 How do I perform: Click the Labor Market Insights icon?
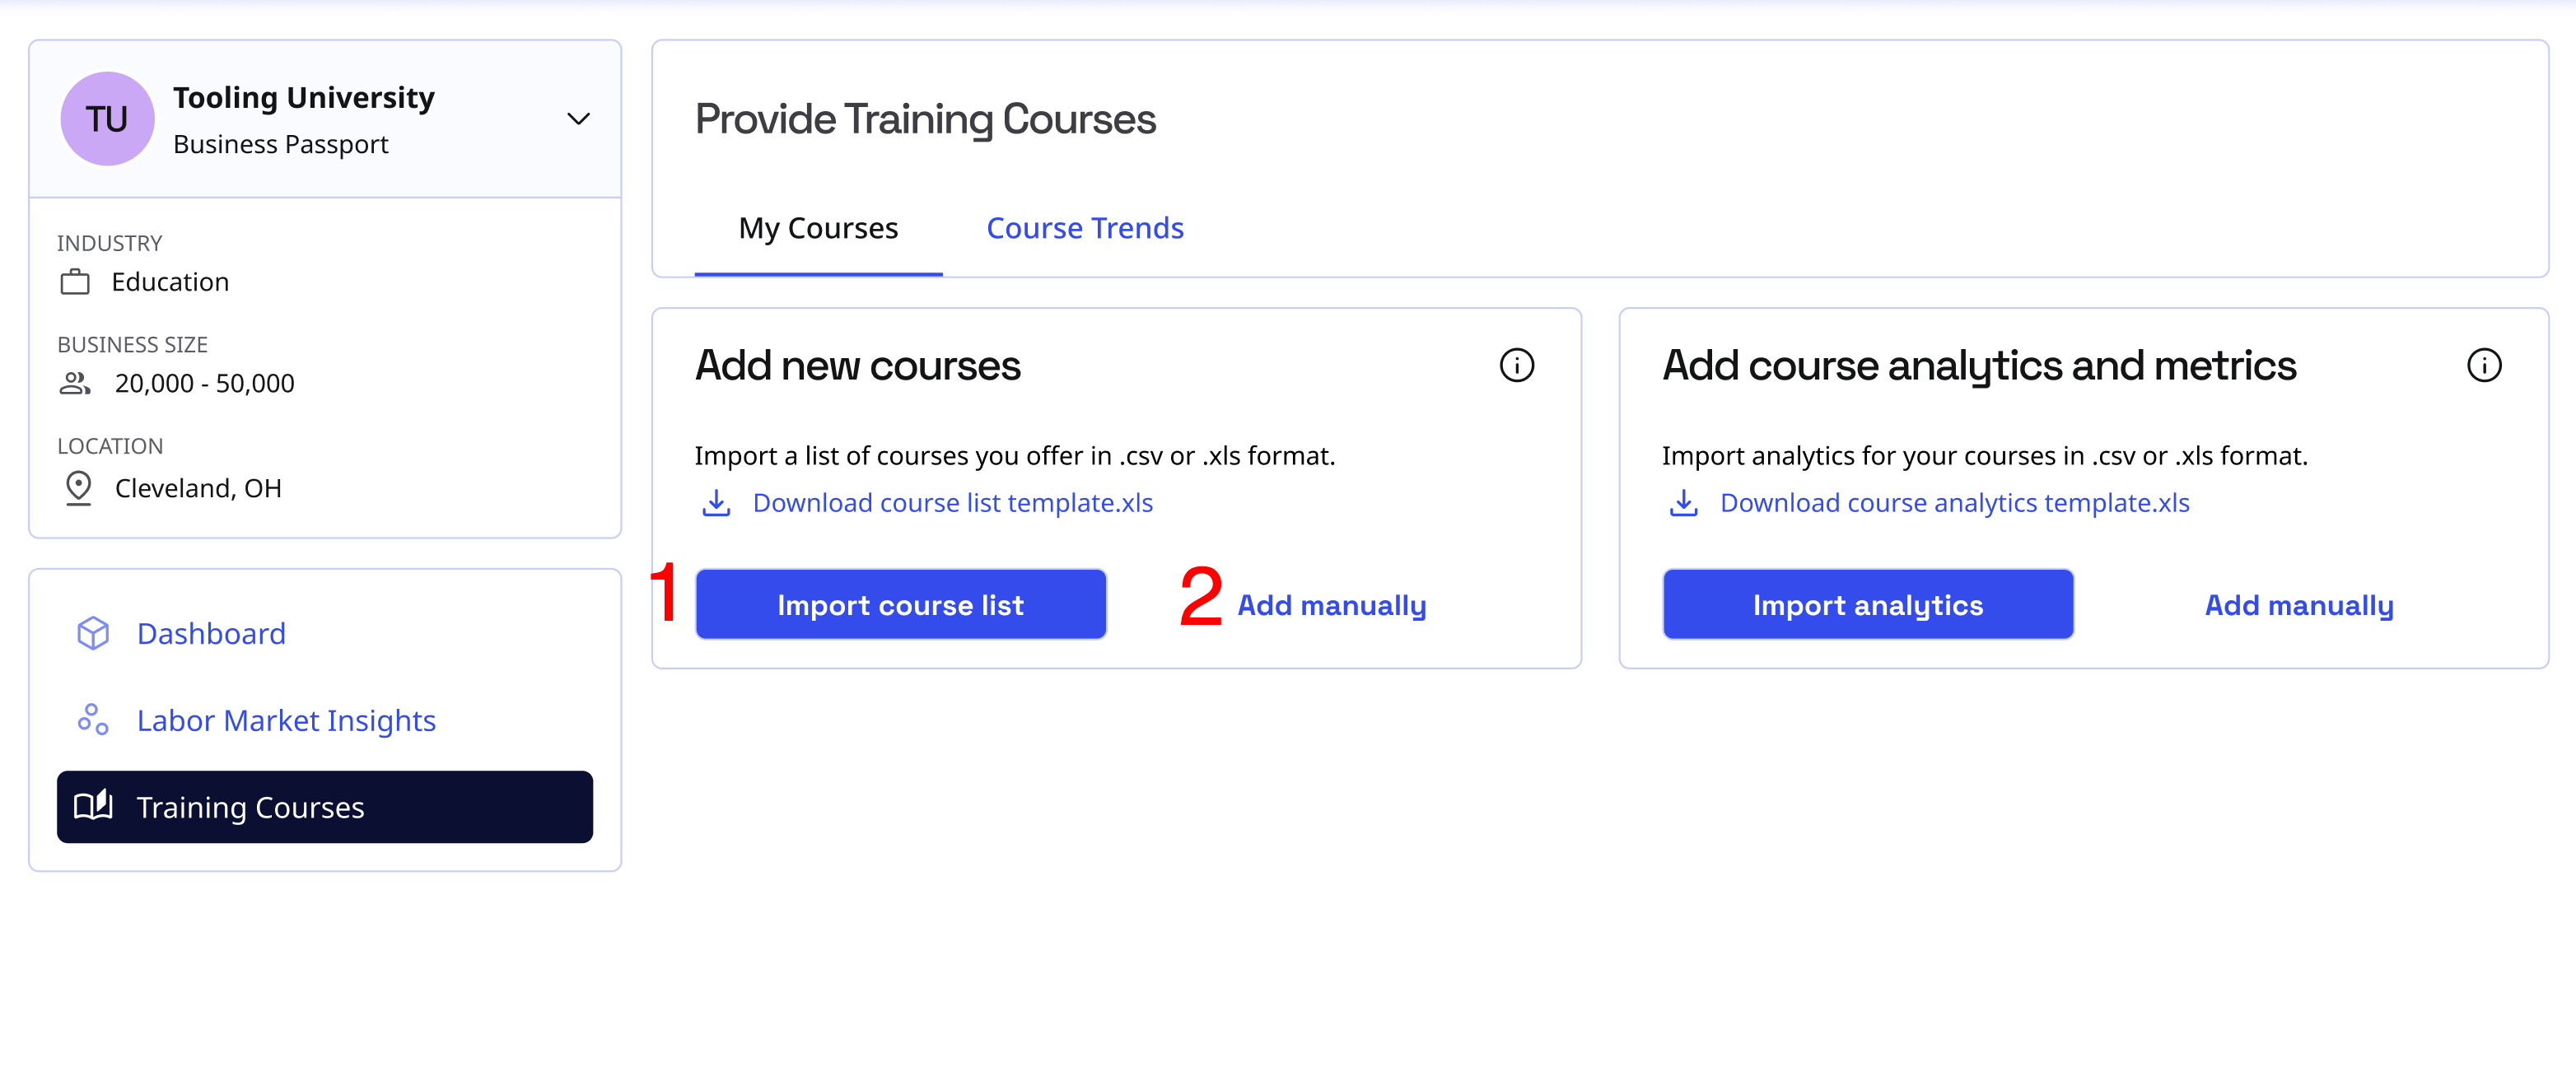pyautogui.click(x=93, y=720)
